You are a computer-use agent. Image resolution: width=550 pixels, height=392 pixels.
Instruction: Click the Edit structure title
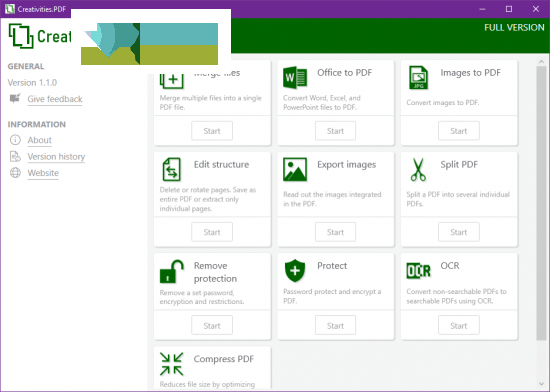pos(221,164)
